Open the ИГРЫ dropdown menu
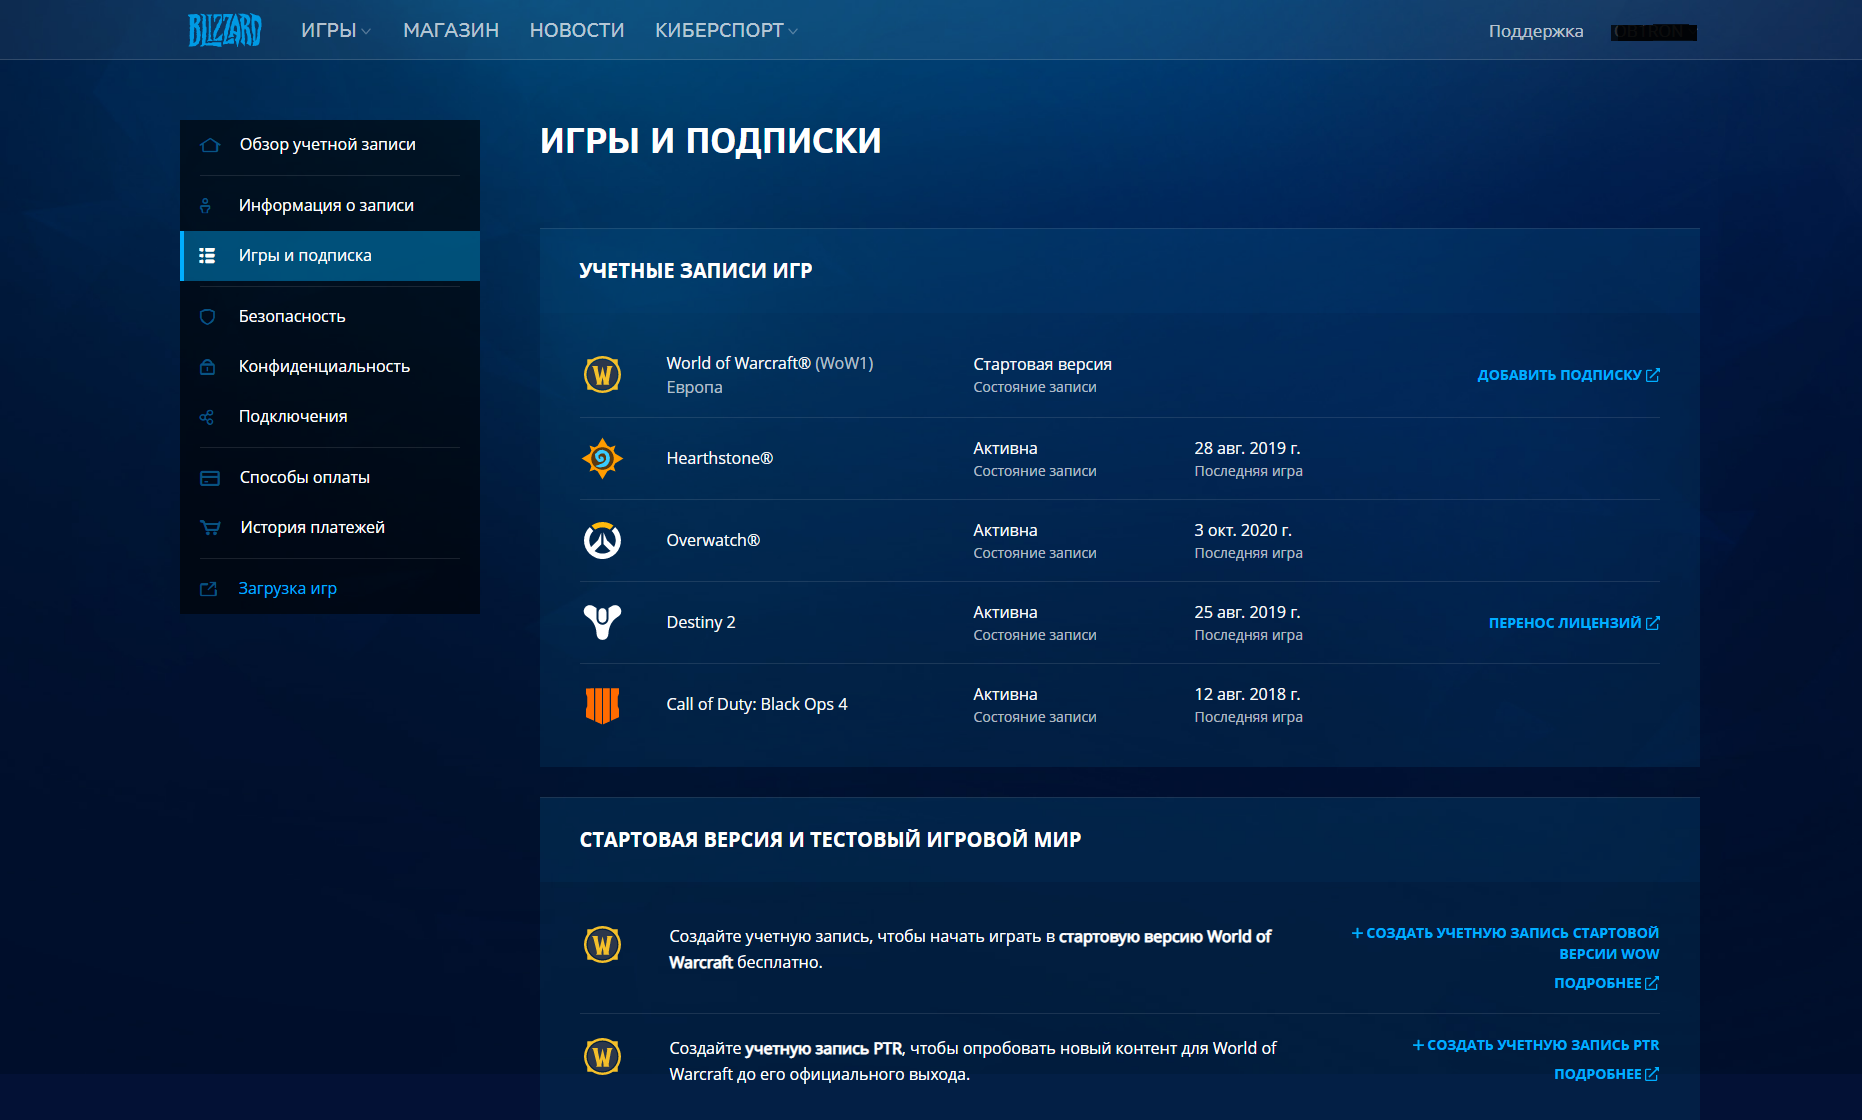Screen dimensions: 1862x1120 [336, 30]
